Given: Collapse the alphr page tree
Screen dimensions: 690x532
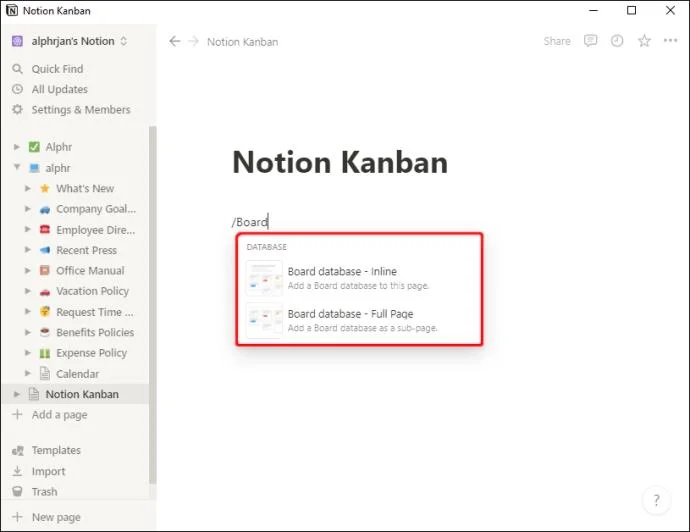Looking at the screenshot, I should [x=17, y=167].
